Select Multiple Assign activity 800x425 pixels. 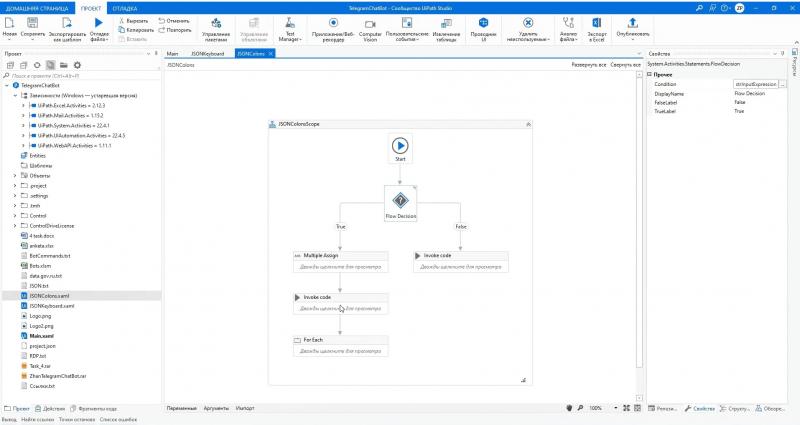(x=340, y=261)
